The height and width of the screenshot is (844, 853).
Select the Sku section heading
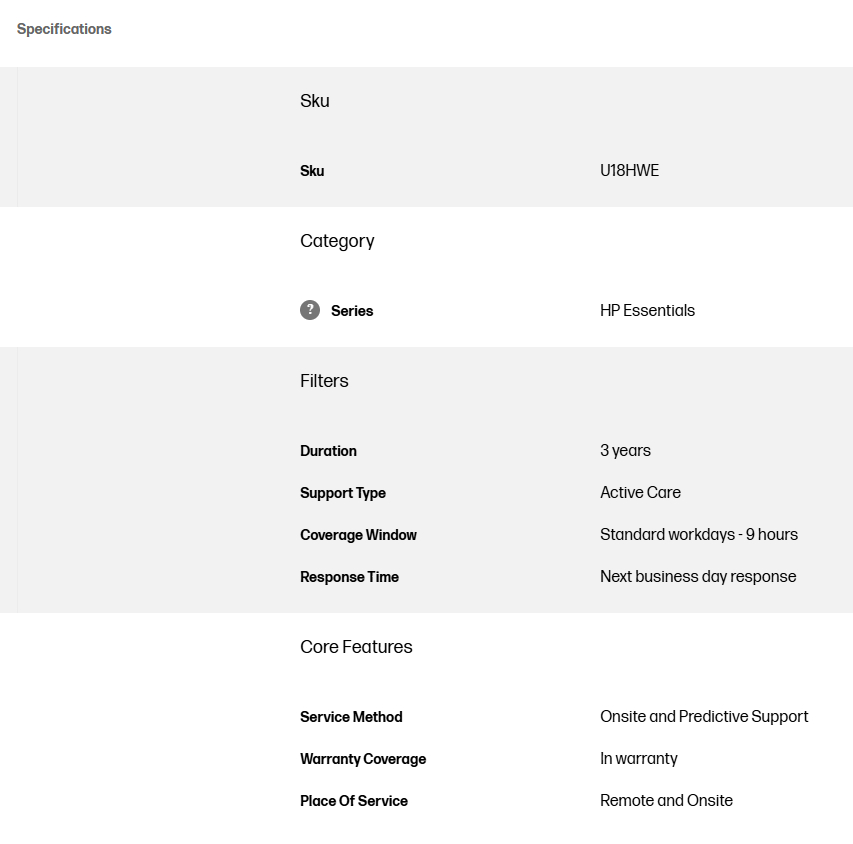(x=314, y=101)
